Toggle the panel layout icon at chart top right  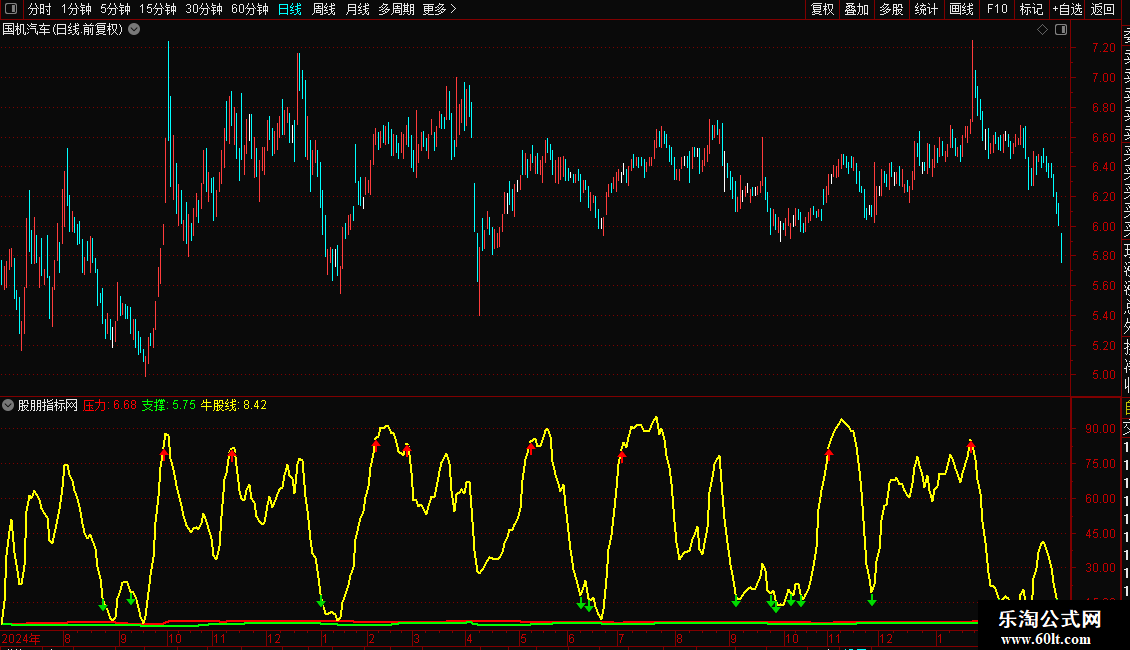click(1061, 30)
